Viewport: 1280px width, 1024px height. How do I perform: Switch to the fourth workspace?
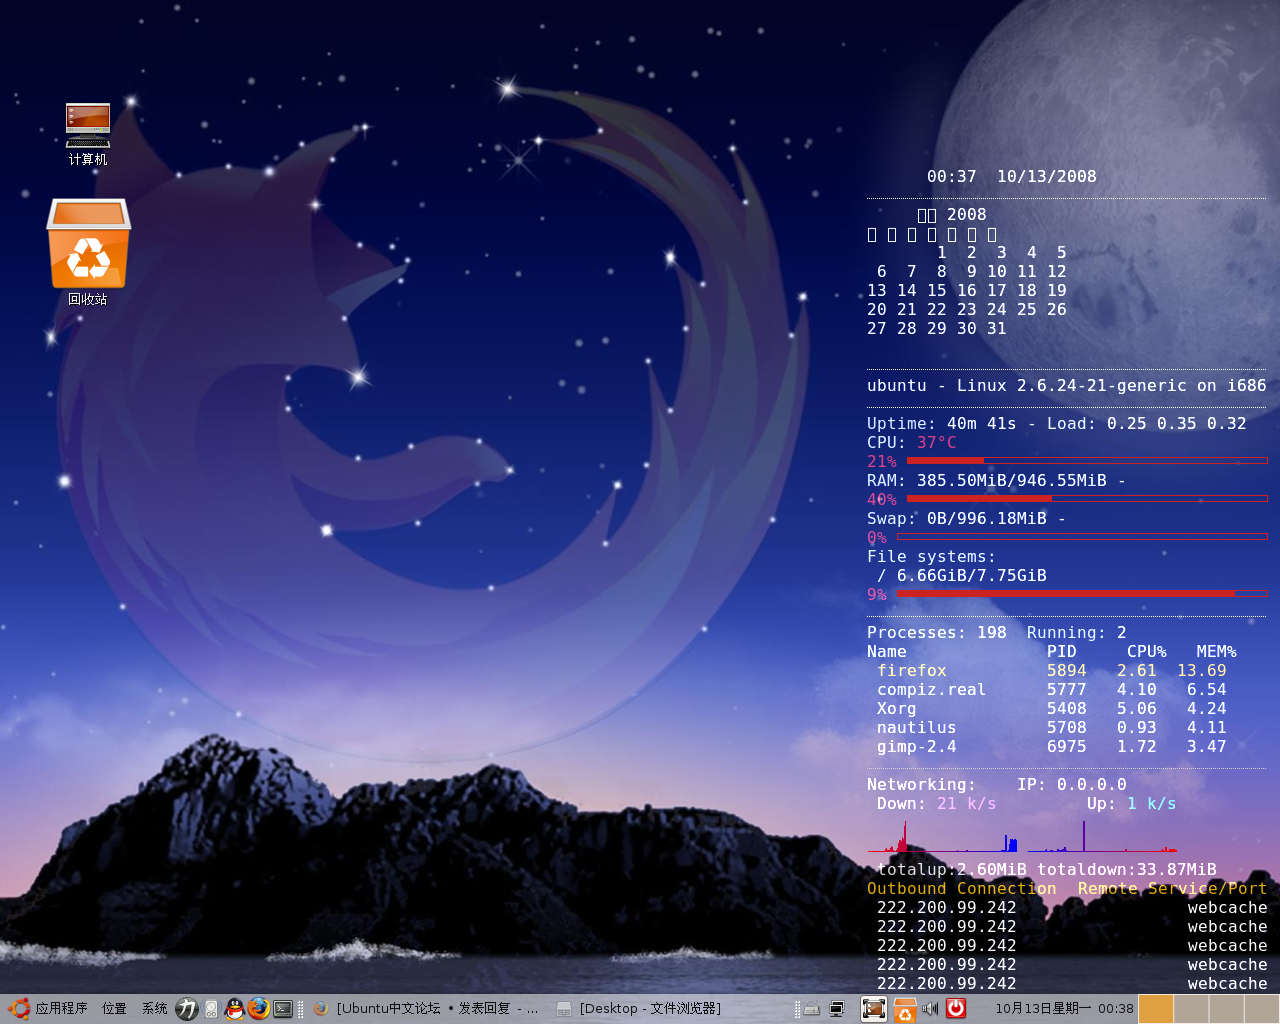point(1261,1009)
